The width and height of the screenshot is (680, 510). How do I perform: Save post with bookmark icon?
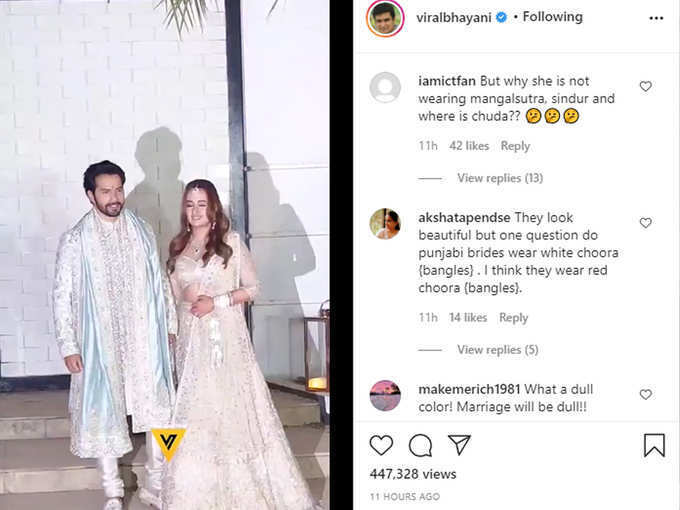(654, 445)
